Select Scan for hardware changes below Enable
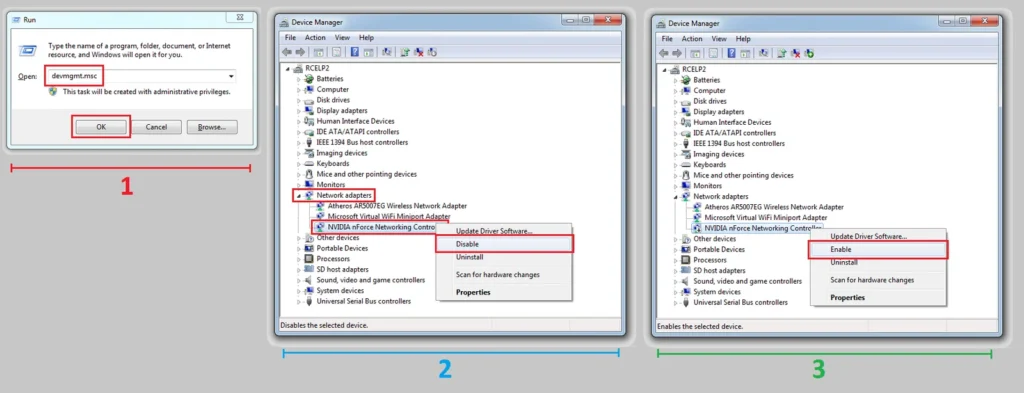 click(872, 280)
